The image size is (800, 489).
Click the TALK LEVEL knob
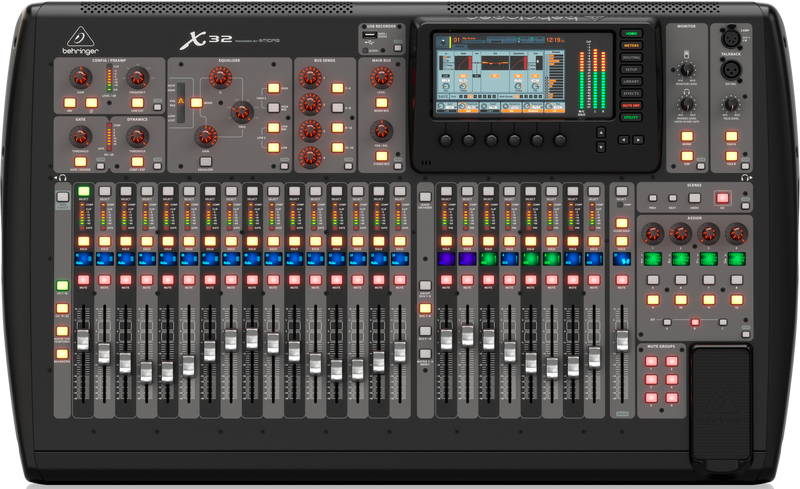point(731,104)
